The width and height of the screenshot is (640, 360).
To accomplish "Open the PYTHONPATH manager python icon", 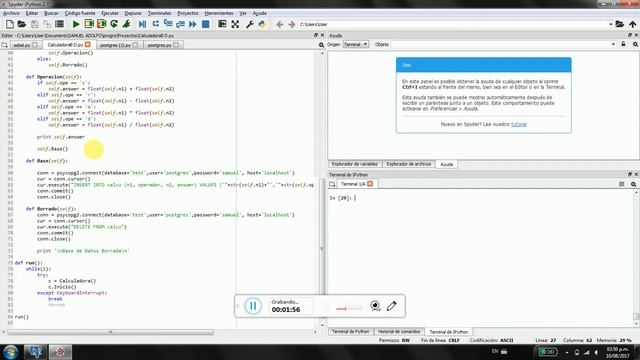I will click(x=262, y=24).
